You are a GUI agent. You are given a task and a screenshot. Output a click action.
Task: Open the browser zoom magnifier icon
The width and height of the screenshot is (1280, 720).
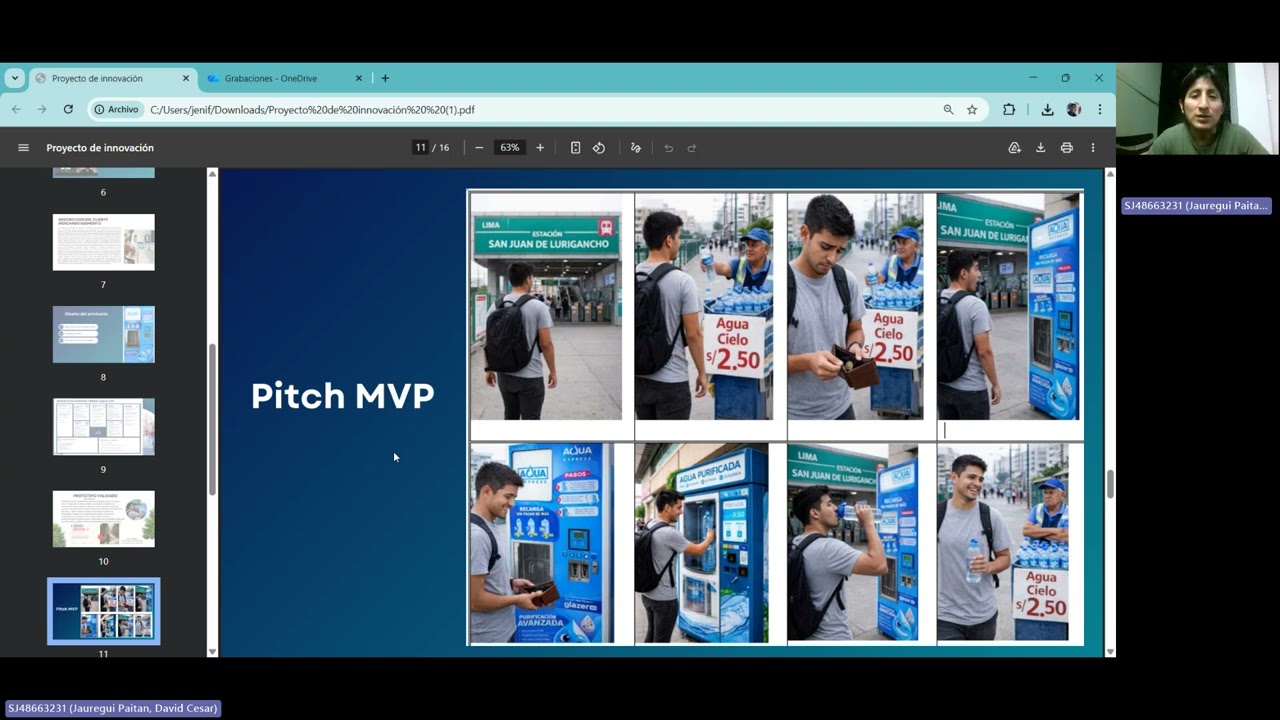(x=948, y=110)
